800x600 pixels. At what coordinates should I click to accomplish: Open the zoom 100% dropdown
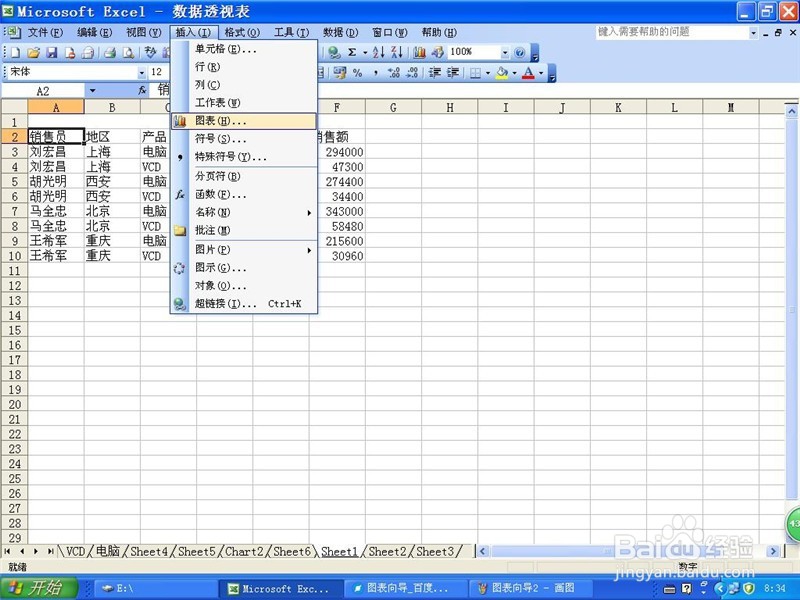click(505, 52)
